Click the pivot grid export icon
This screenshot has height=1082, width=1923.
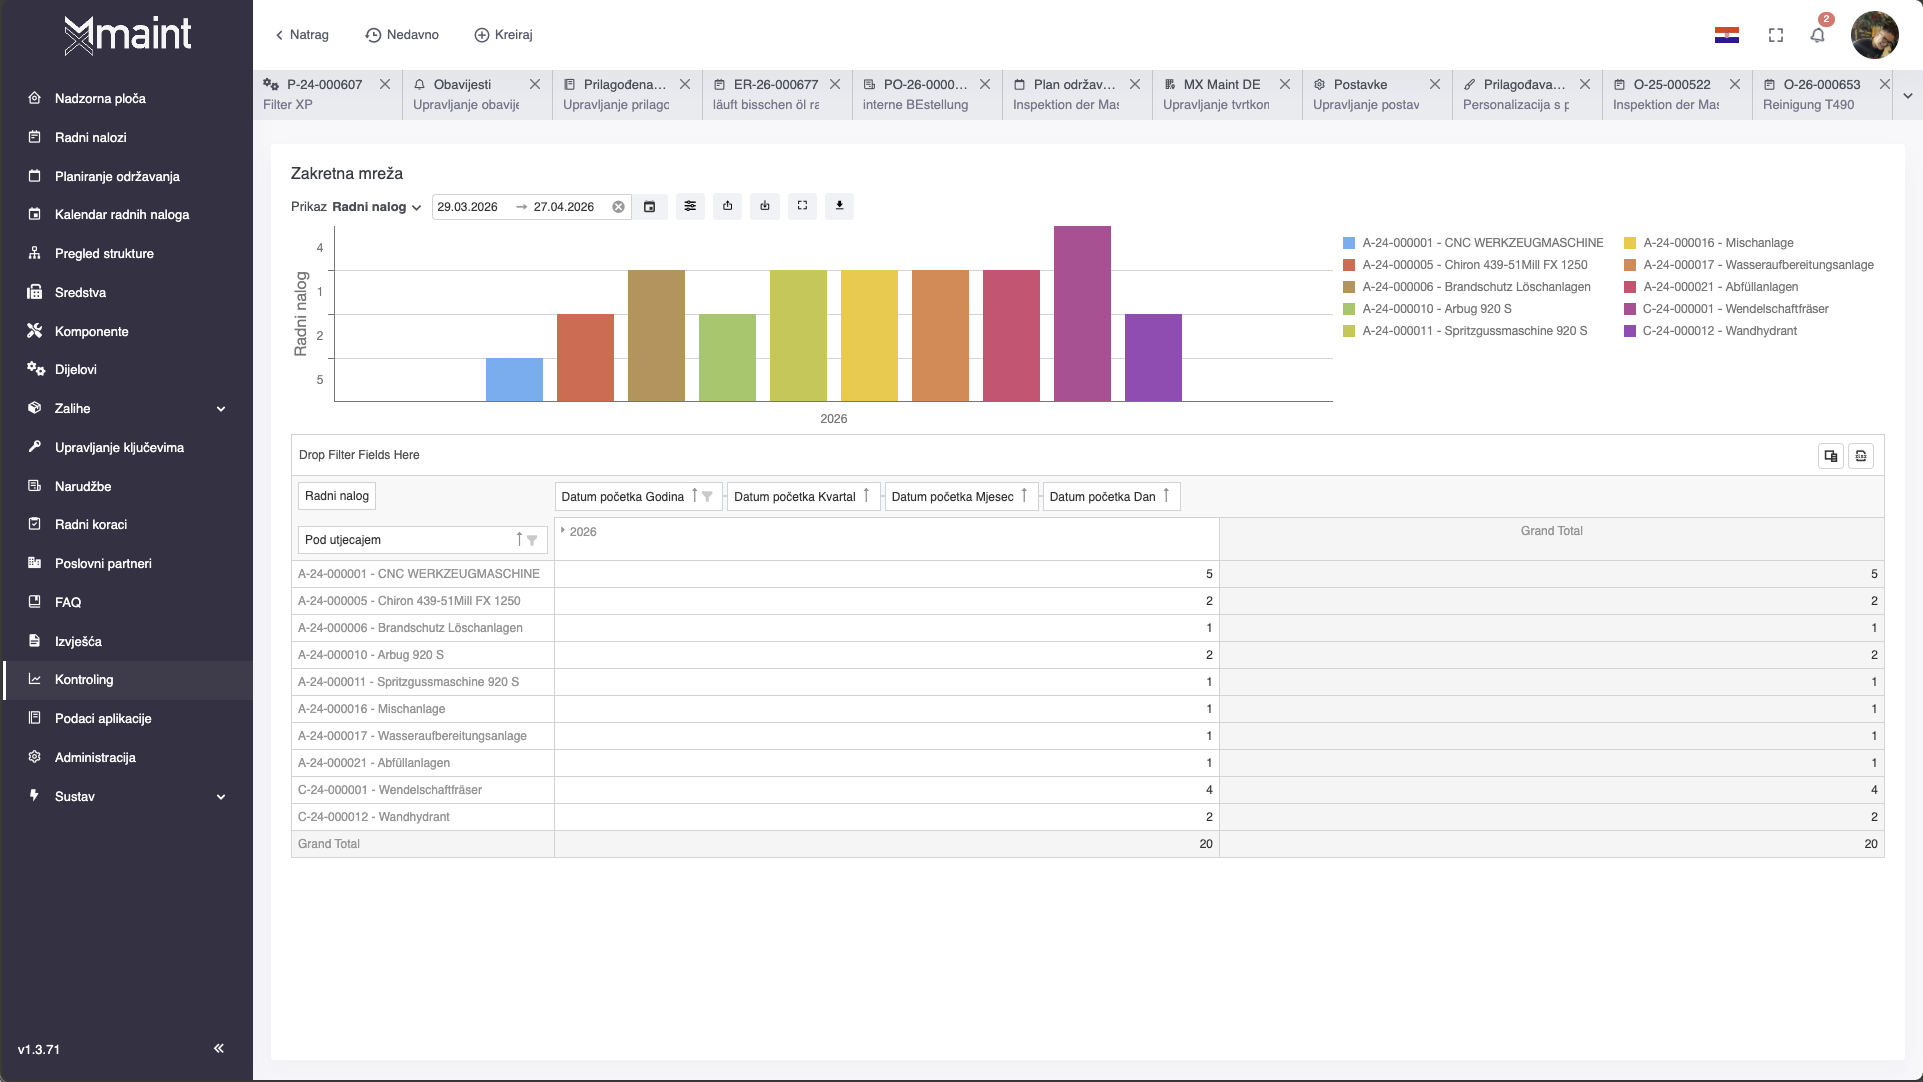[1860, 456]
